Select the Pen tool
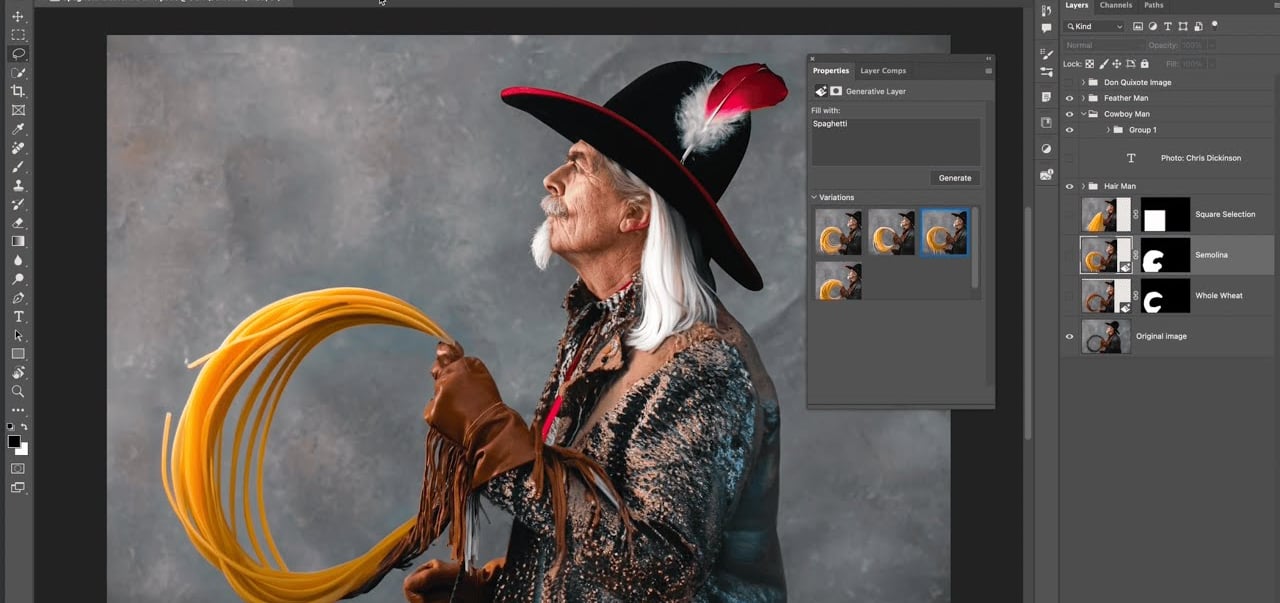The height and width of the screenshot is (603, 1280). point(18,298)
